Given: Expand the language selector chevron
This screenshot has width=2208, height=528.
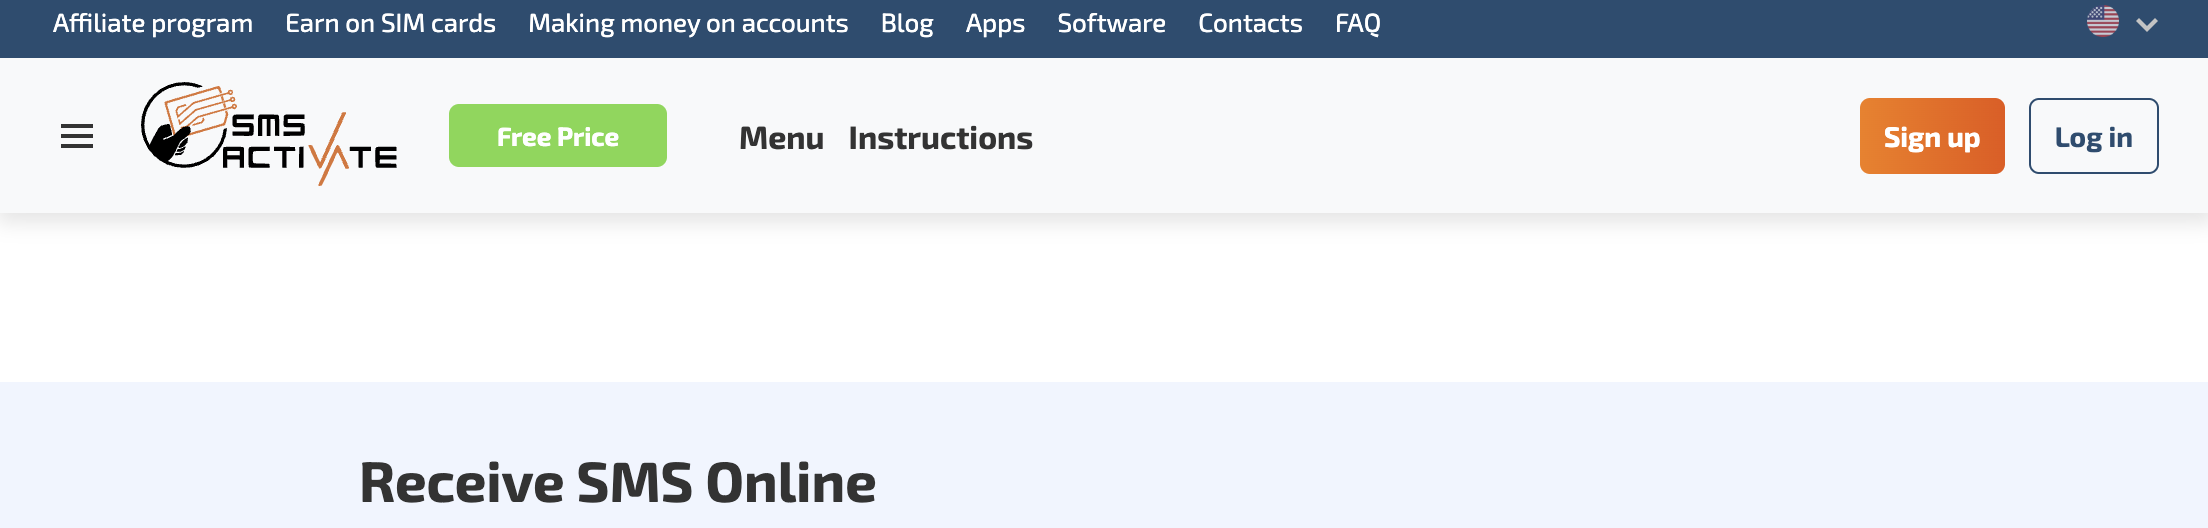Looking at the screenshot, I should [x=2146, y=24].
